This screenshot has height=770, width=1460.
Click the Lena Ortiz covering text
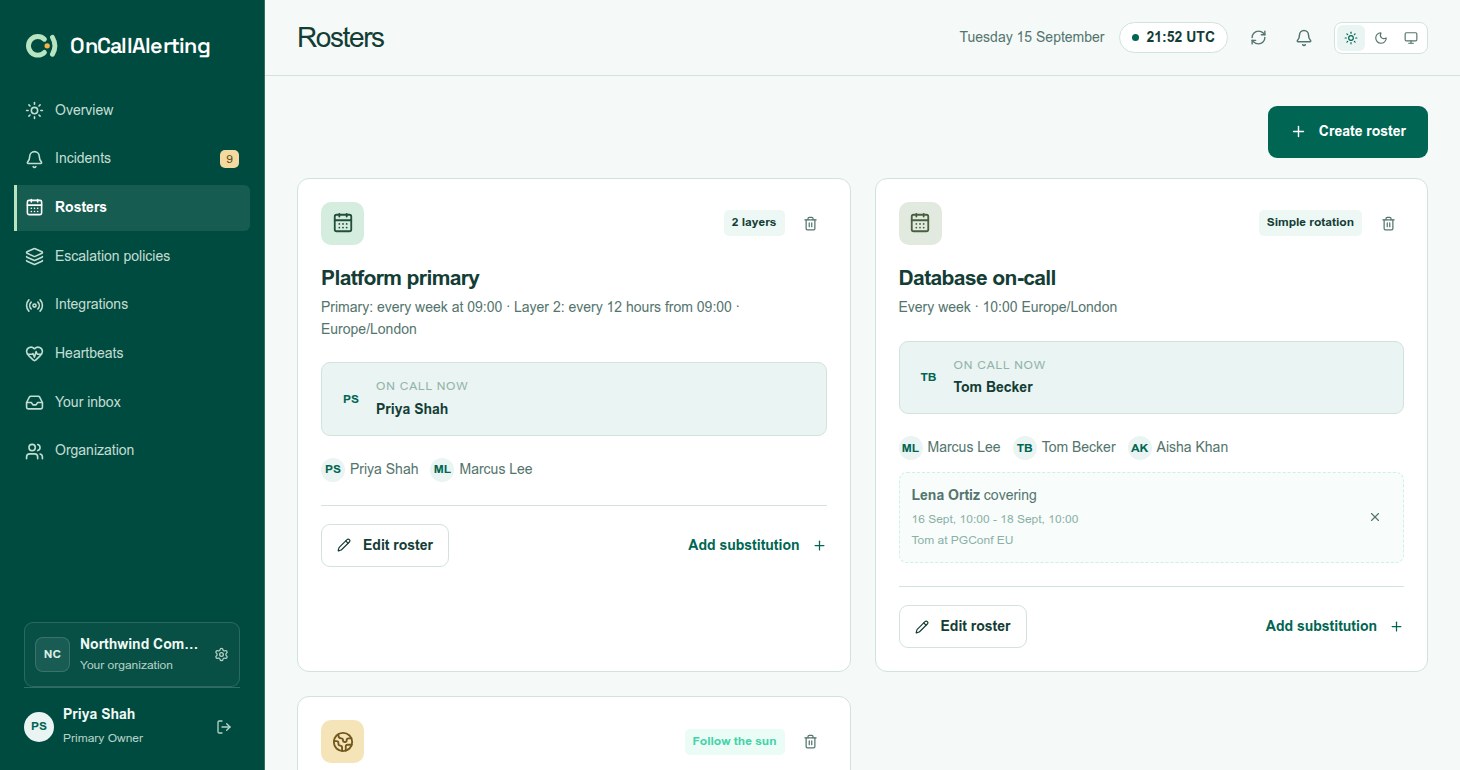[x=974, y=495]
